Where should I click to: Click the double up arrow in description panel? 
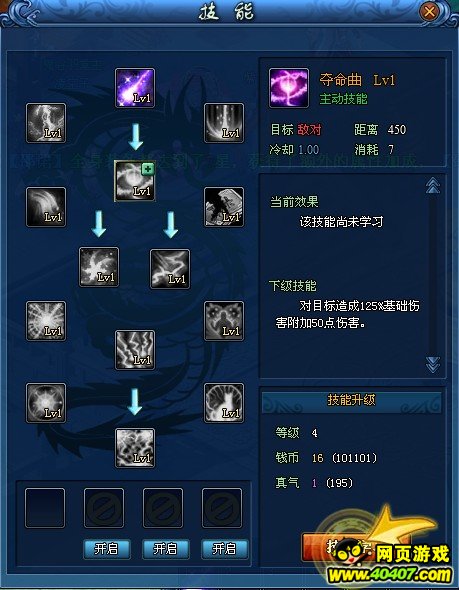(x=433, y=186)
